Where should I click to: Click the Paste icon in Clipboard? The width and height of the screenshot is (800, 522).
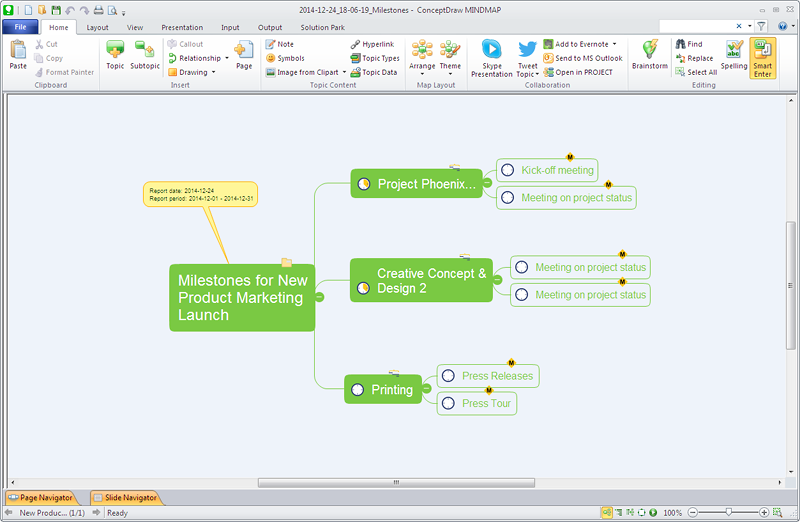18,54
